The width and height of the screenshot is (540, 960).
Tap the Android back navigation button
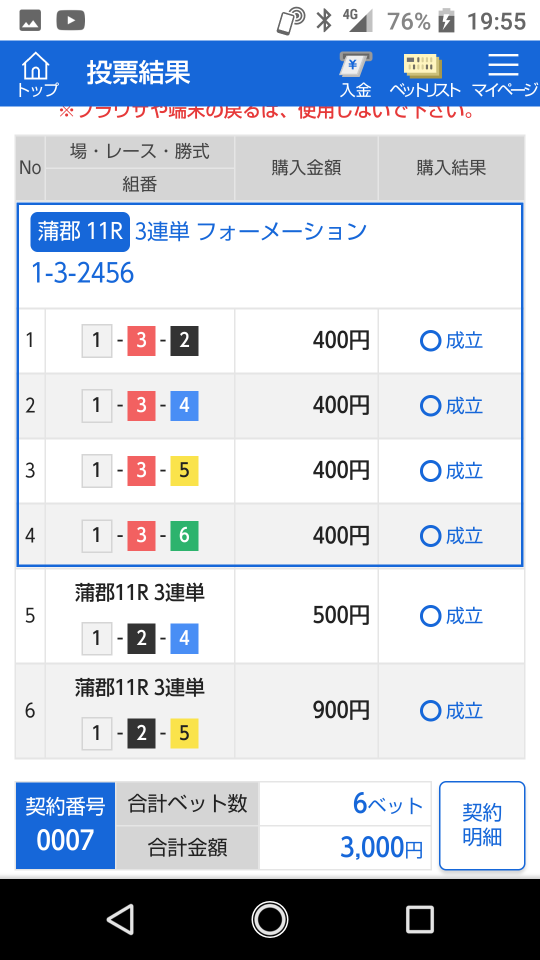click(x=120, y=919)
